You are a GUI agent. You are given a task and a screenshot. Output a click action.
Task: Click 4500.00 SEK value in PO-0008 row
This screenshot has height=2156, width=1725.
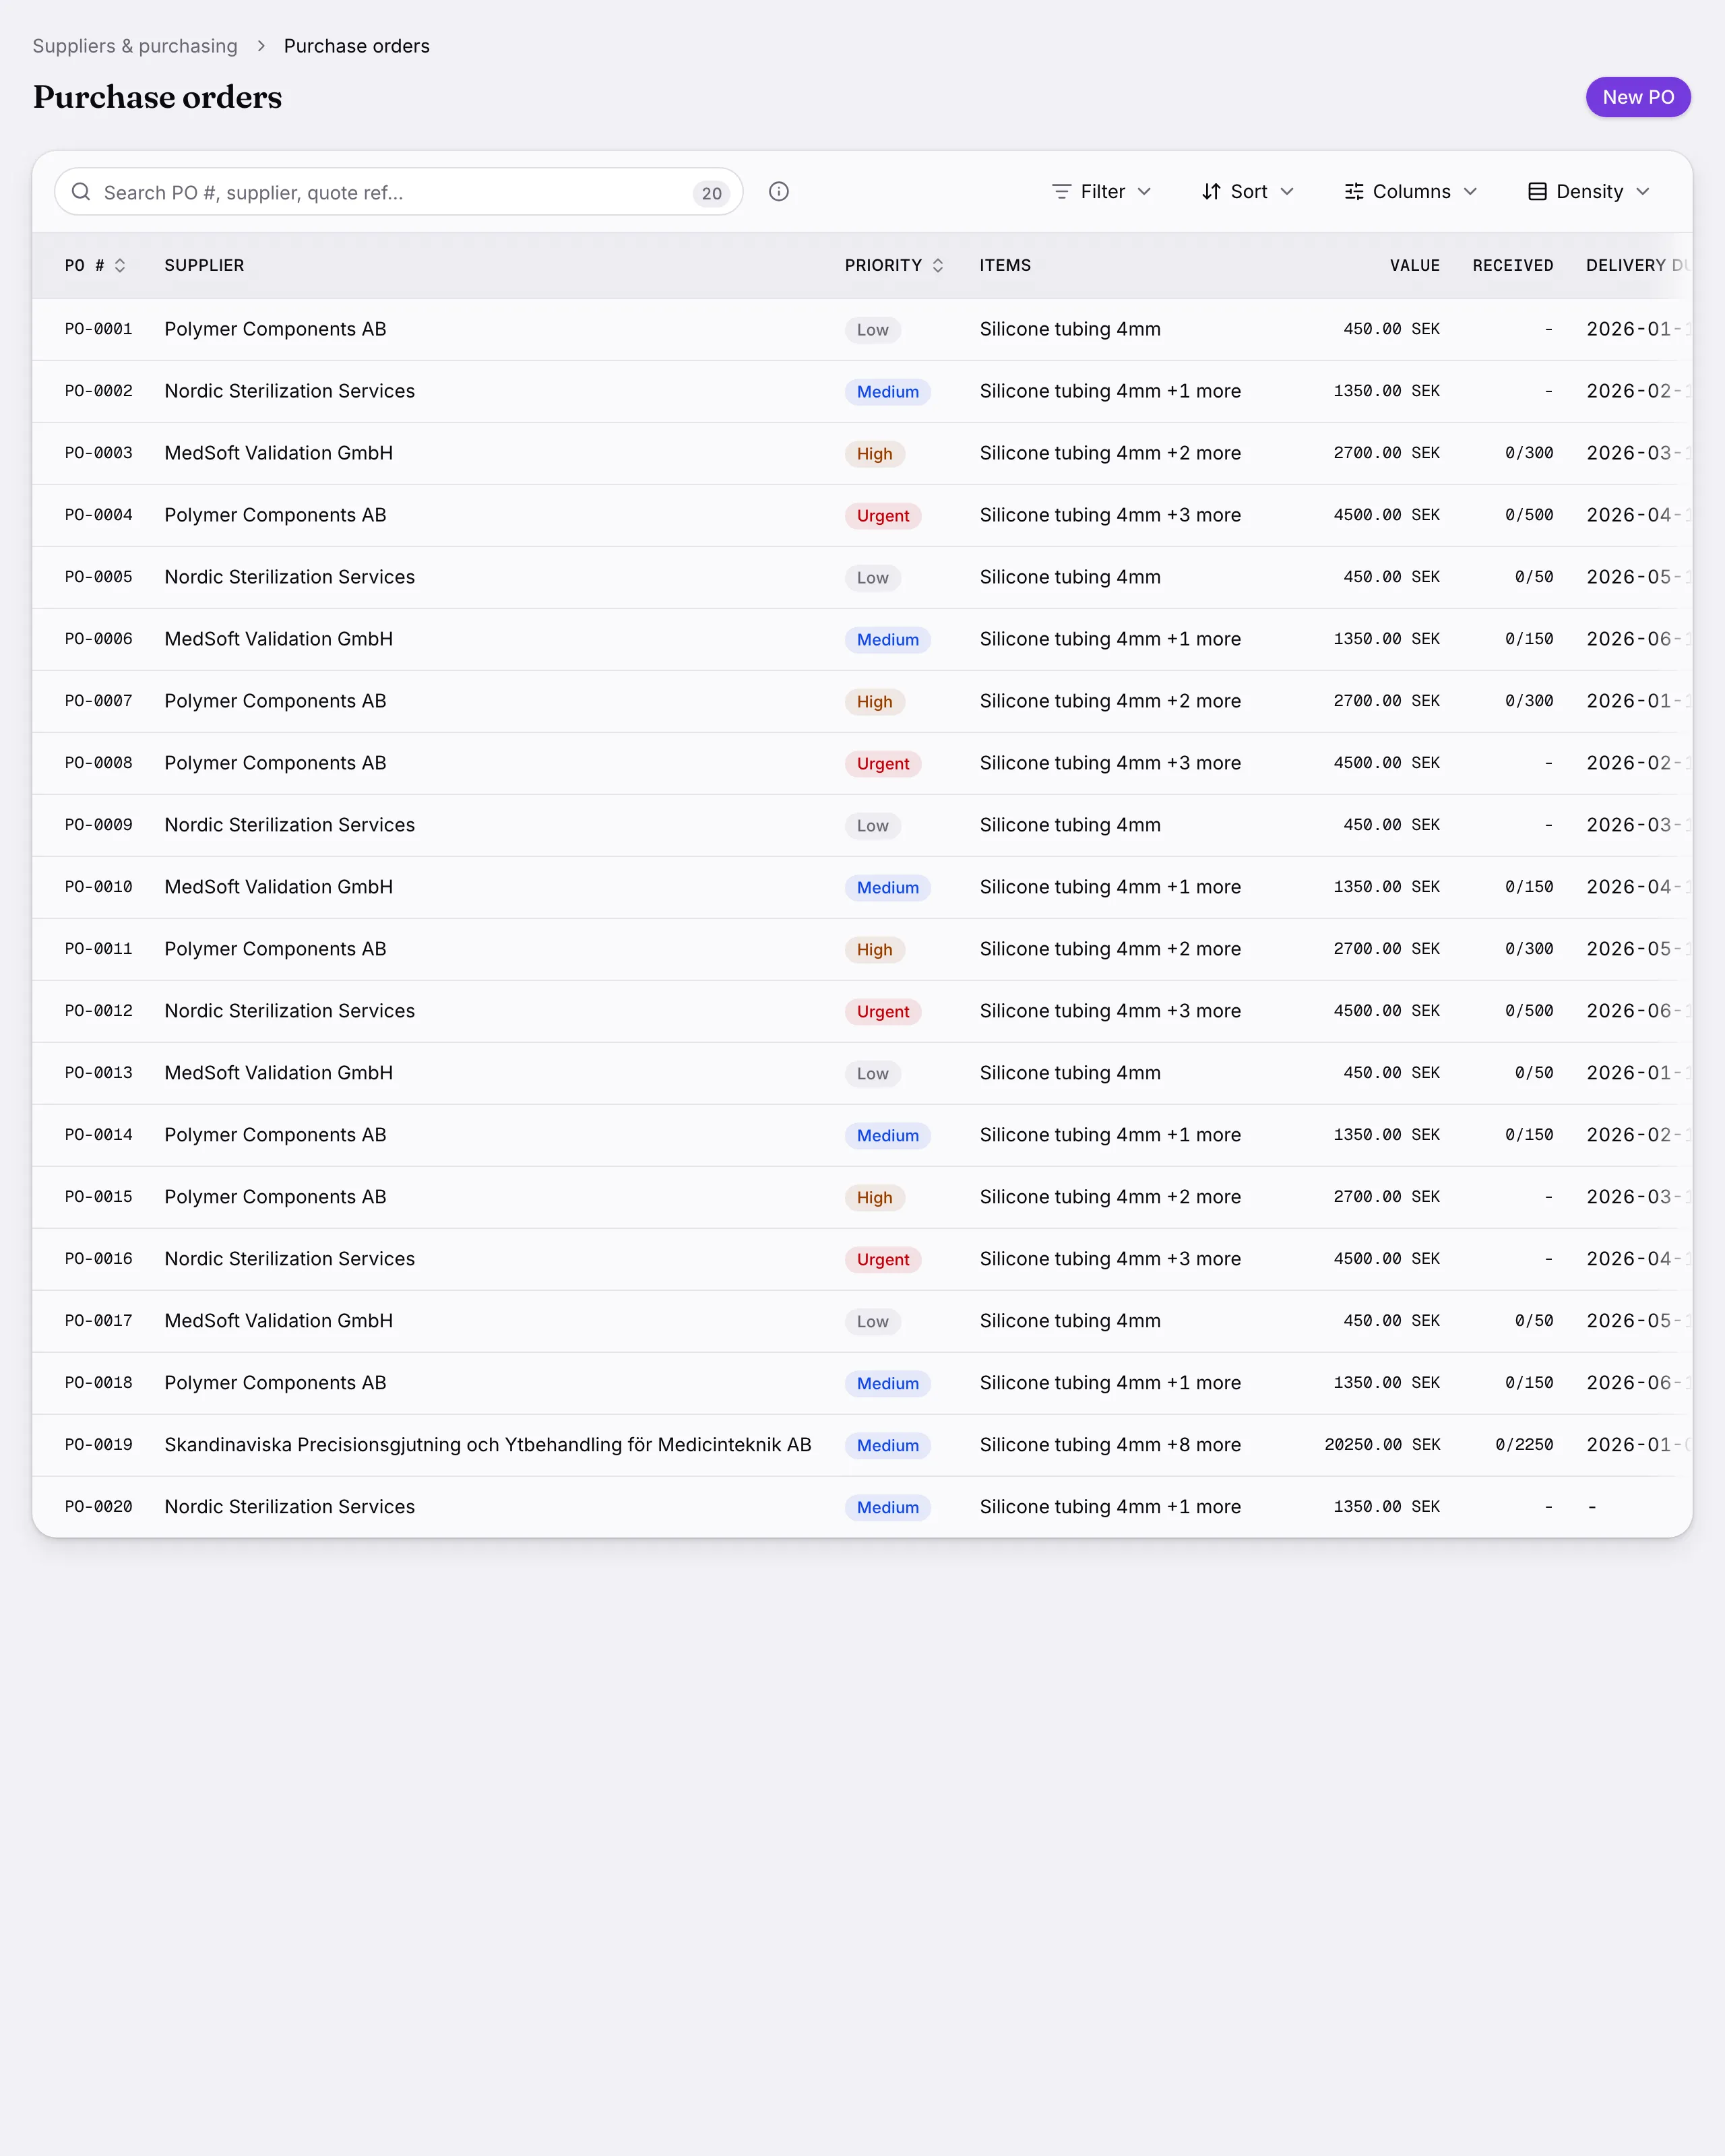pos(1387,763)
